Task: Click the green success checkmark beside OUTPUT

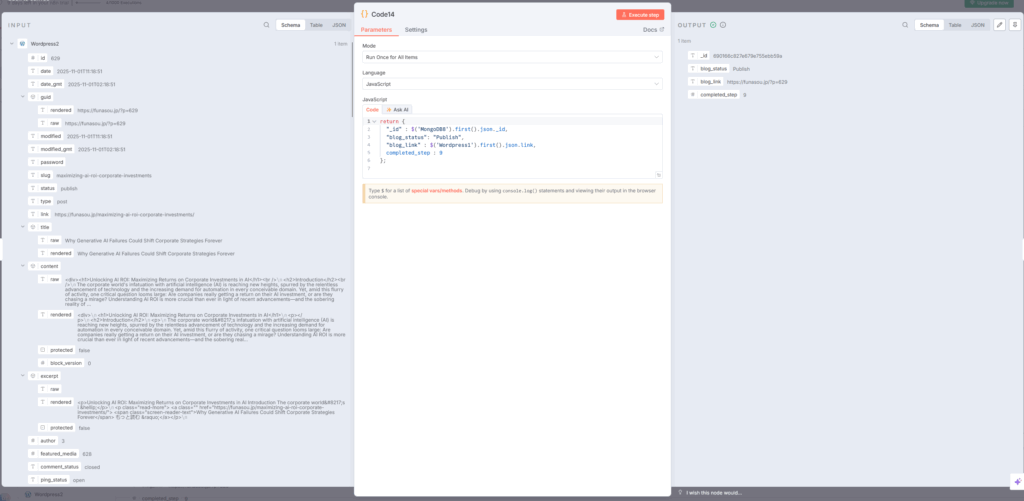Action: 713,24
